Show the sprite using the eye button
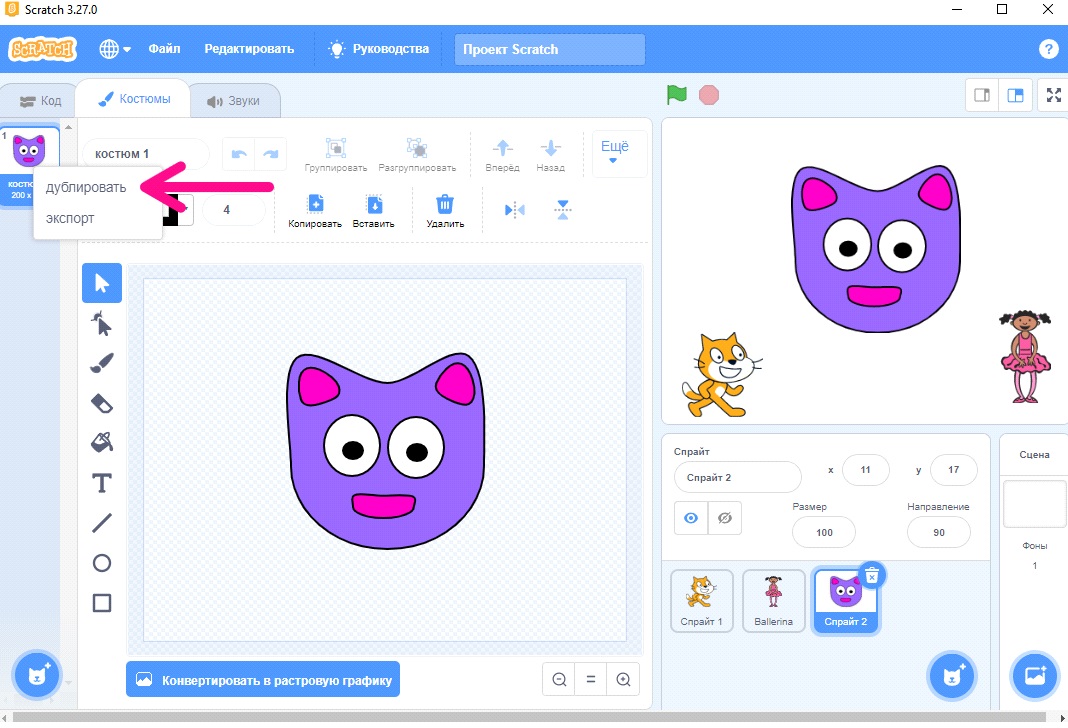Image resolution: width=1068 pixels, height=728 pixels. (691, 518)
